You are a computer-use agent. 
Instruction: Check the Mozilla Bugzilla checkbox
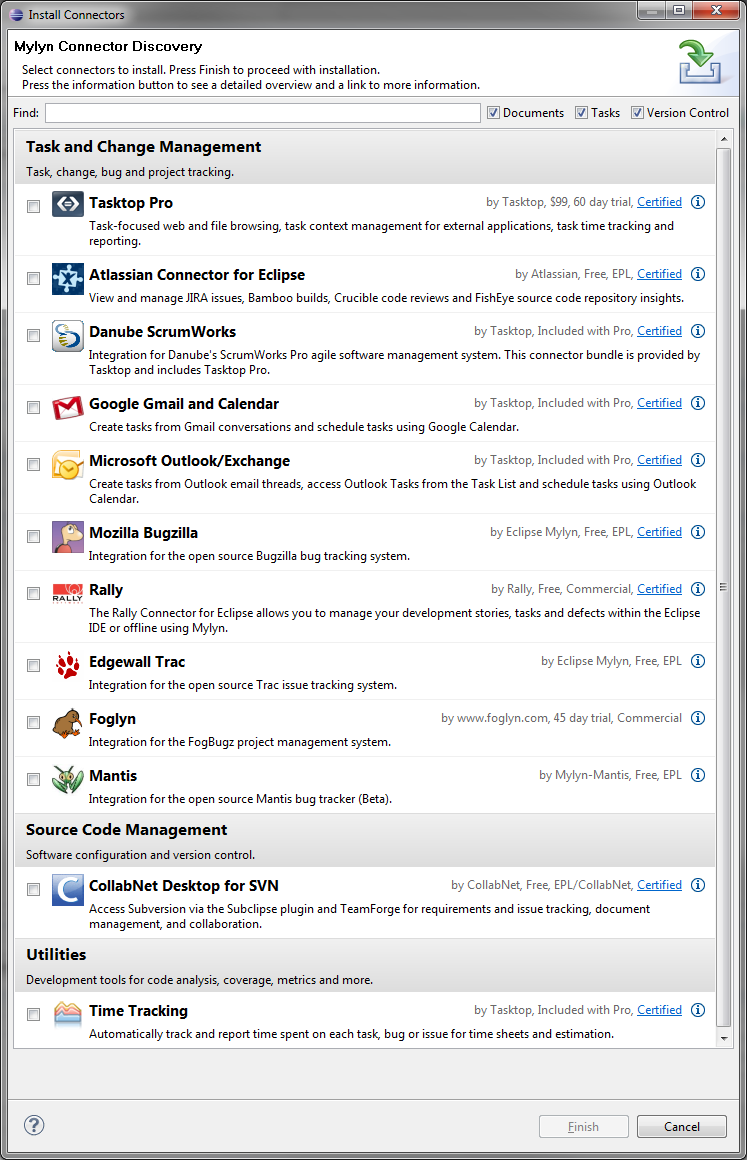[x=33, y=536]
